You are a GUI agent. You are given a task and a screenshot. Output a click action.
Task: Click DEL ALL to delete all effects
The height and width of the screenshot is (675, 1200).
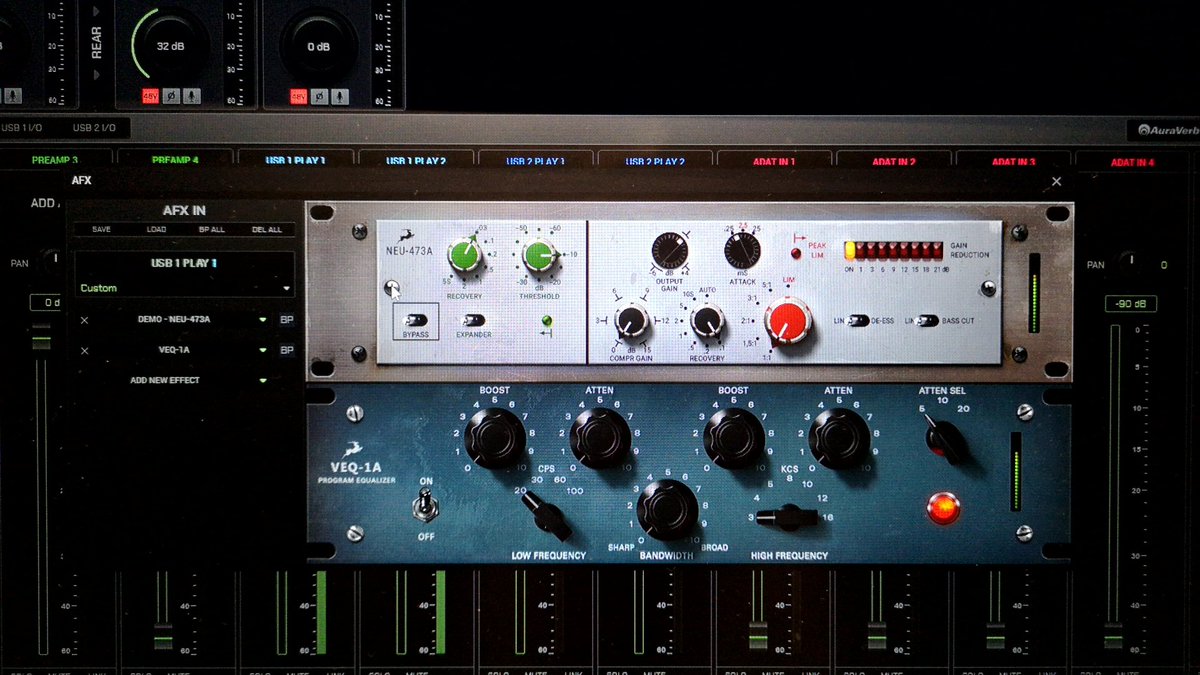(267, 229)
